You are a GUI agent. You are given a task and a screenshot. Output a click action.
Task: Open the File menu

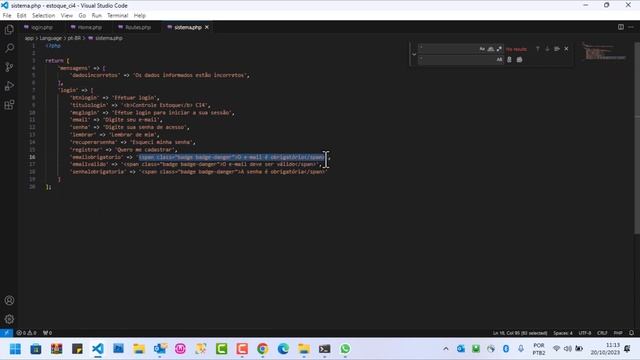[7, 16]
